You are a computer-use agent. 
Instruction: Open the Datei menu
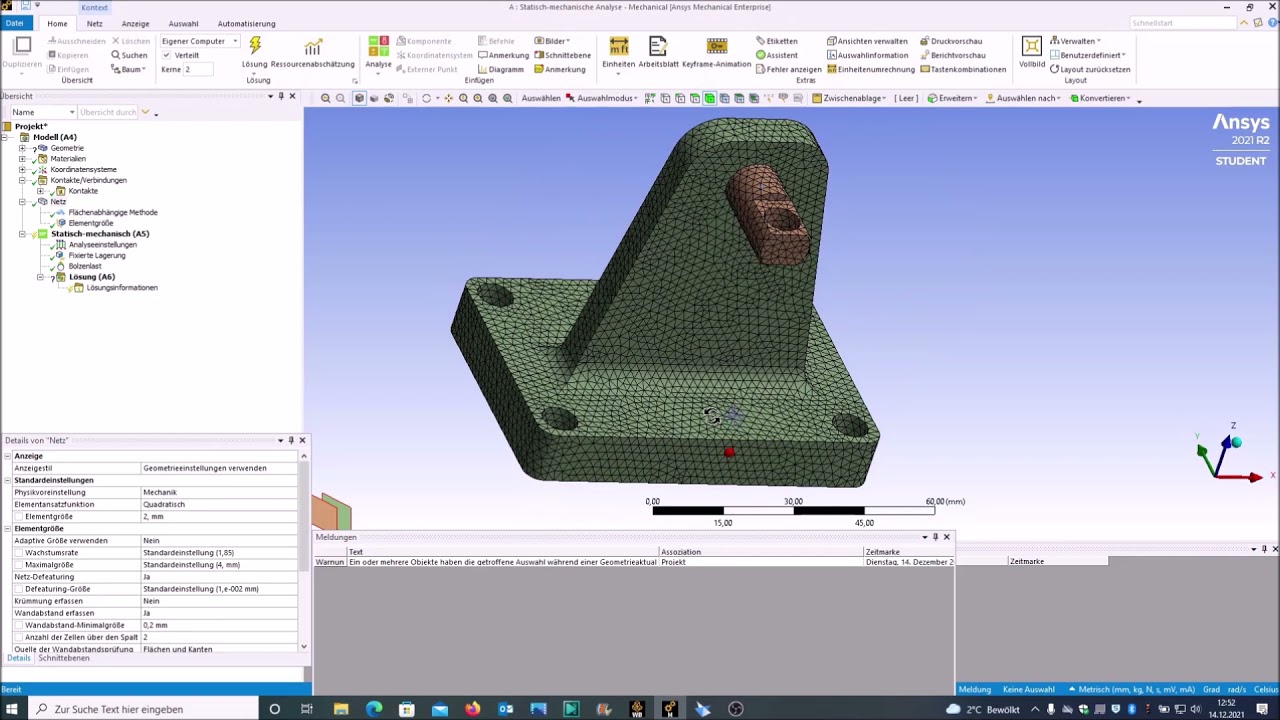click(x=15, y=23)
